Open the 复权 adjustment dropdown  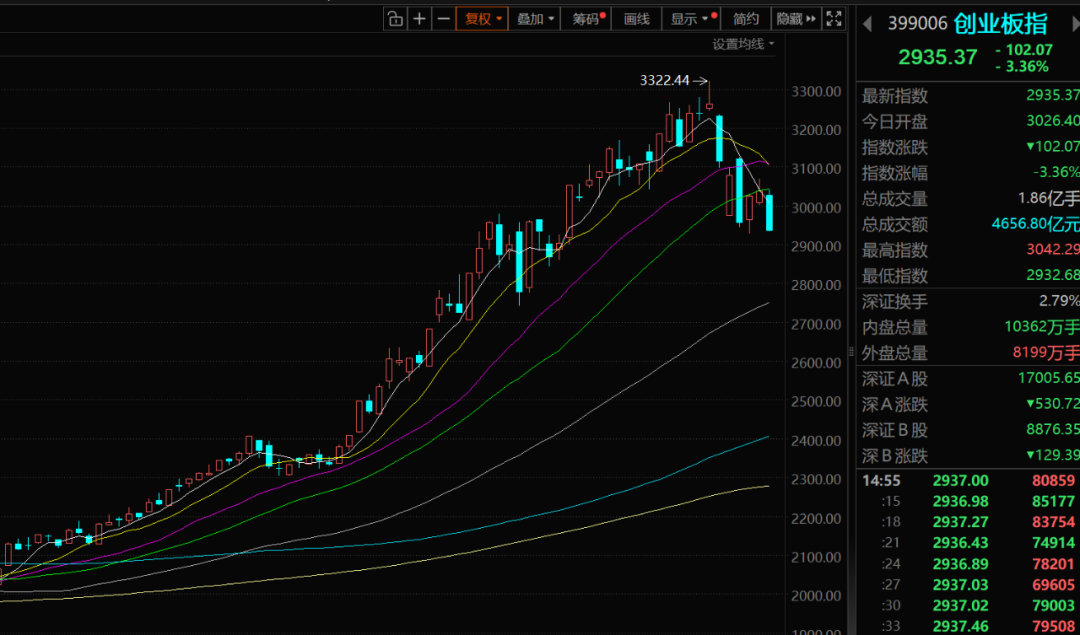point(482,18)
